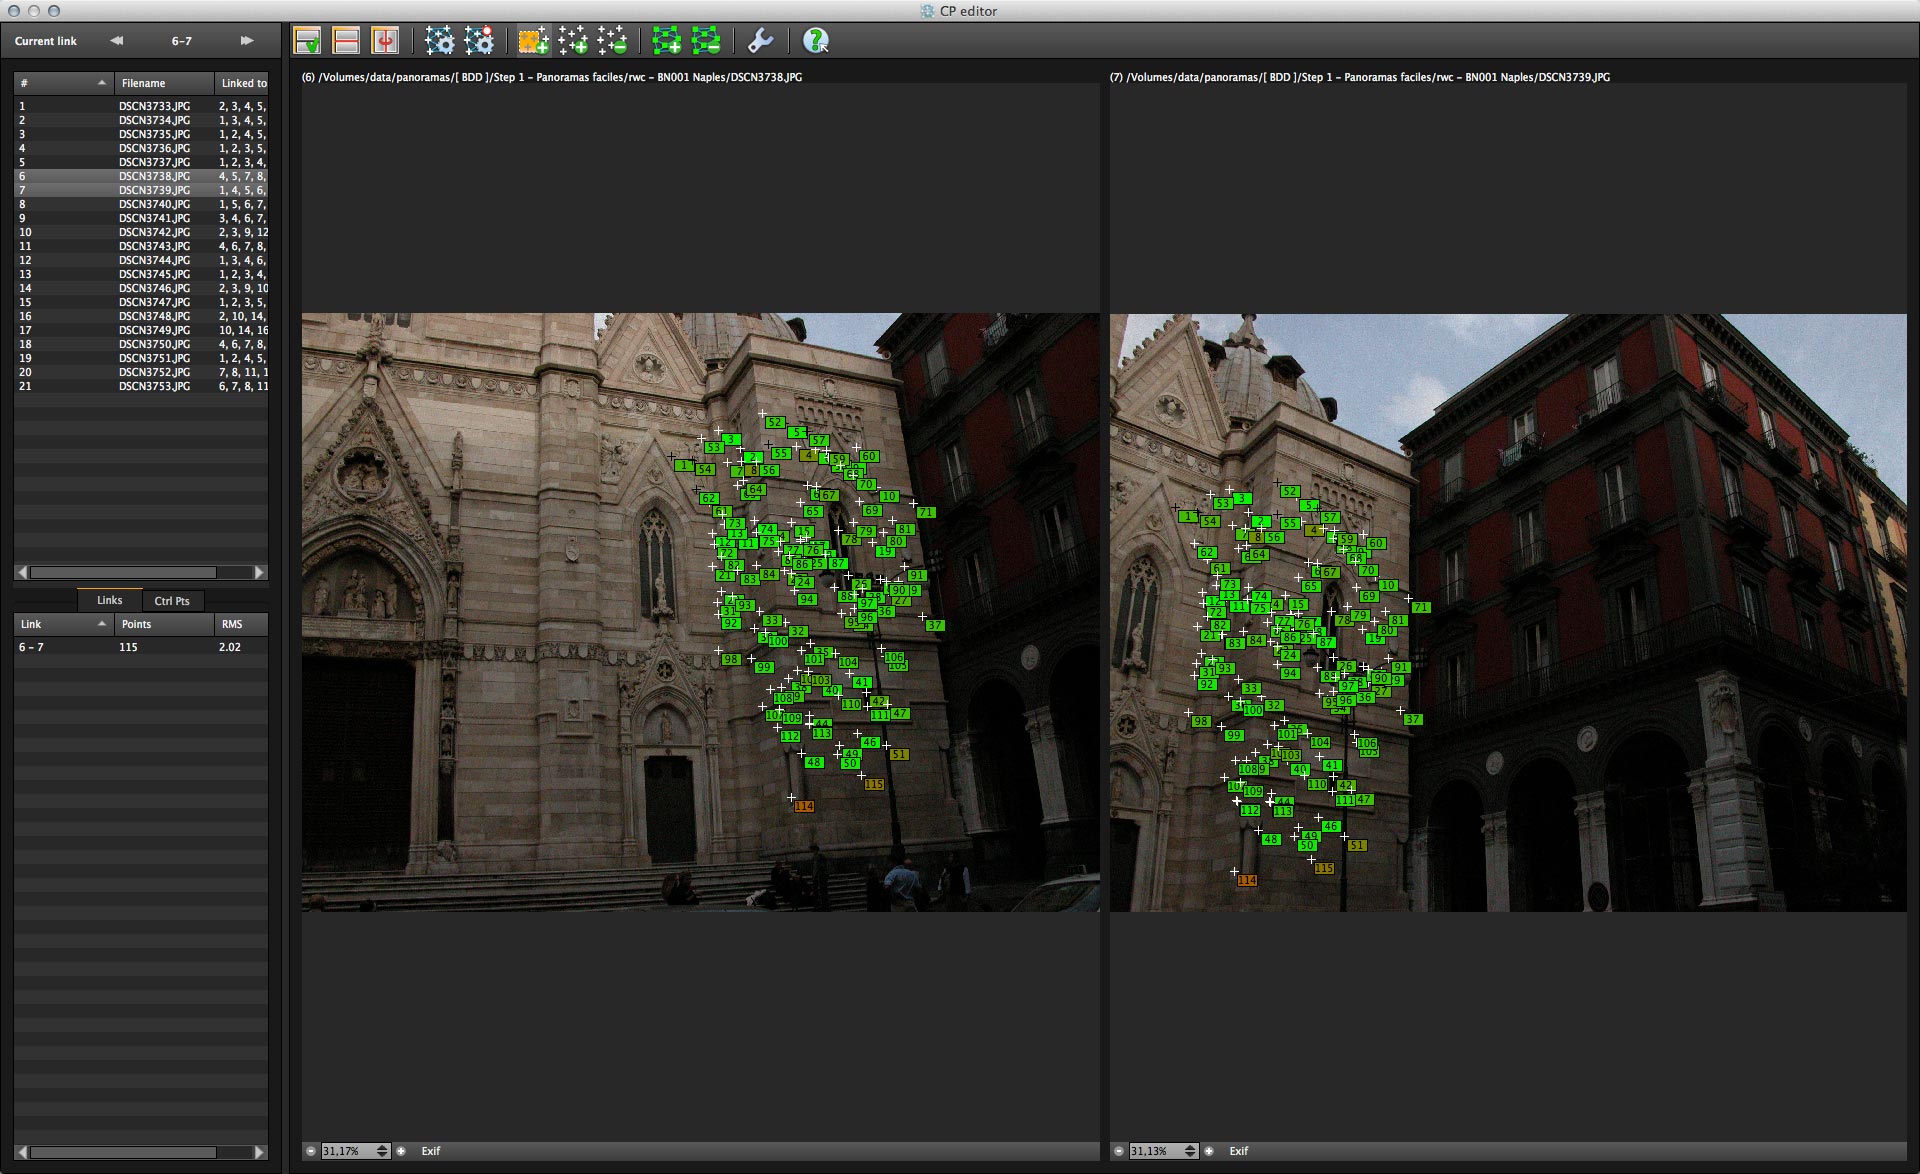Click right image zoom percentage stepper
The image size is (1920, 1174).
pos(1190,1151)
